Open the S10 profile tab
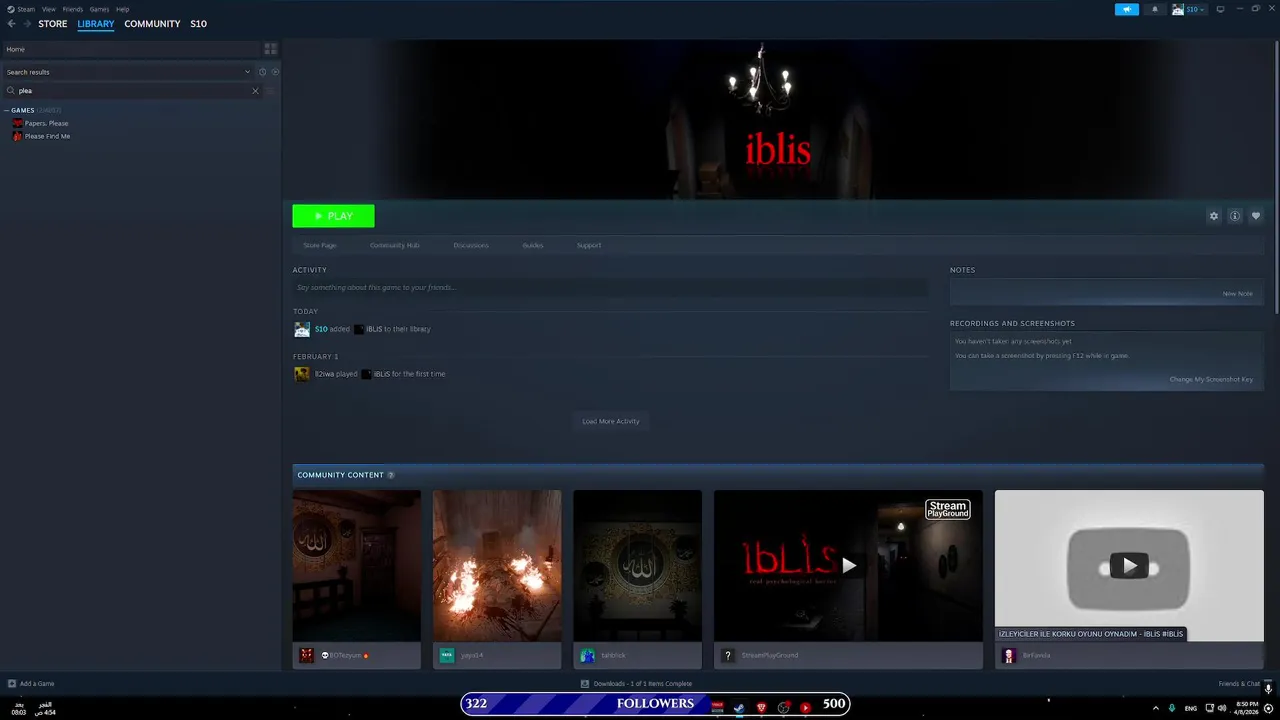Image resolution: width=1280 pixels, height=720 pixels. click(x=198, y=24)
